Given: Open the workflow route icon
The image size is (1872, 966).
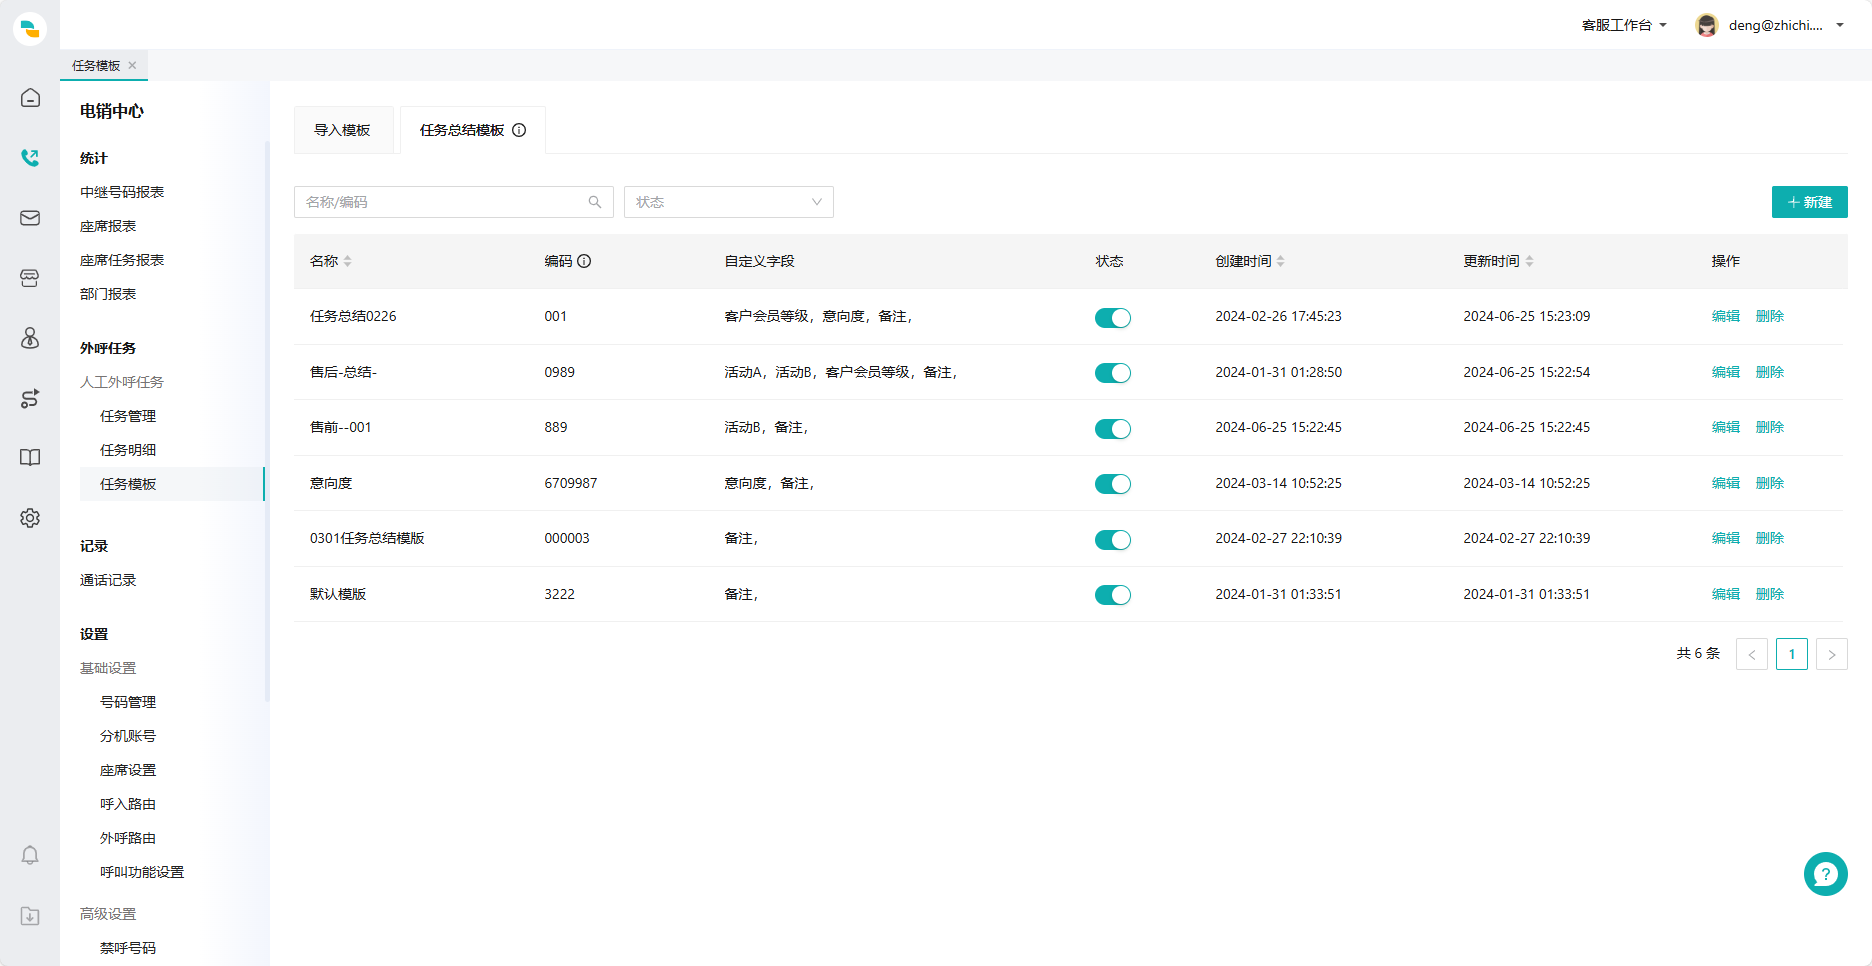Looking at the screenshot, I should [30, 398].
